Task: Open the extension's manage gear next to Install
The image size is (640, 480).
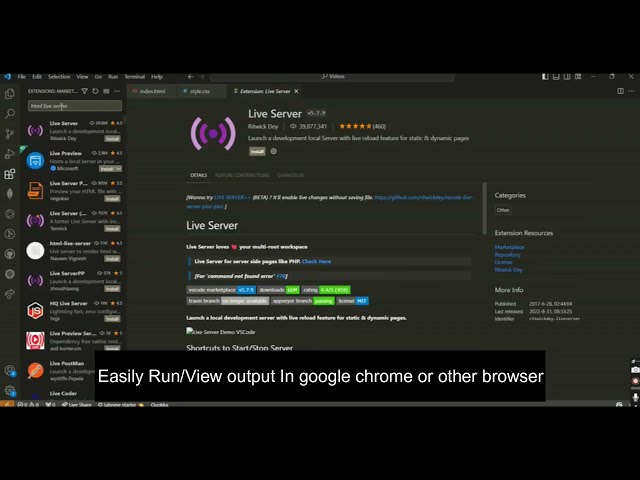Action: (273, 151)
